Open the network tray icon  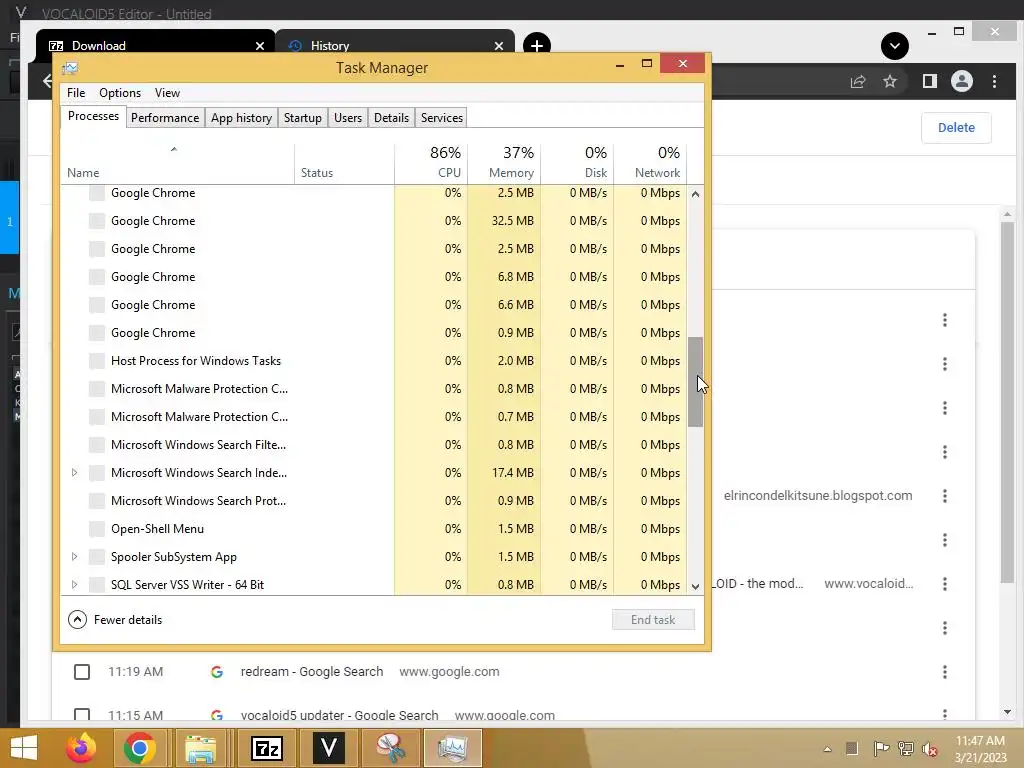906,749
